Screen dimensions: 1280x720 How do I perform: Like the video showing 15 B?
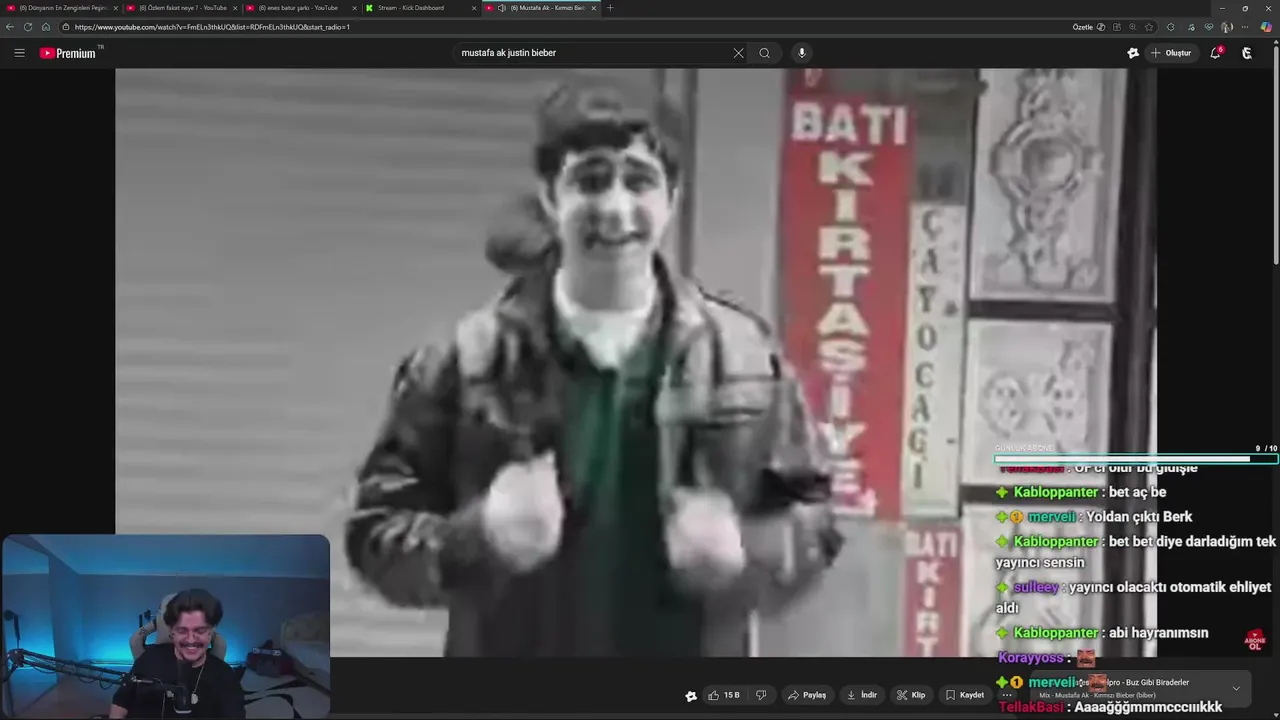[x=724, y=695]
